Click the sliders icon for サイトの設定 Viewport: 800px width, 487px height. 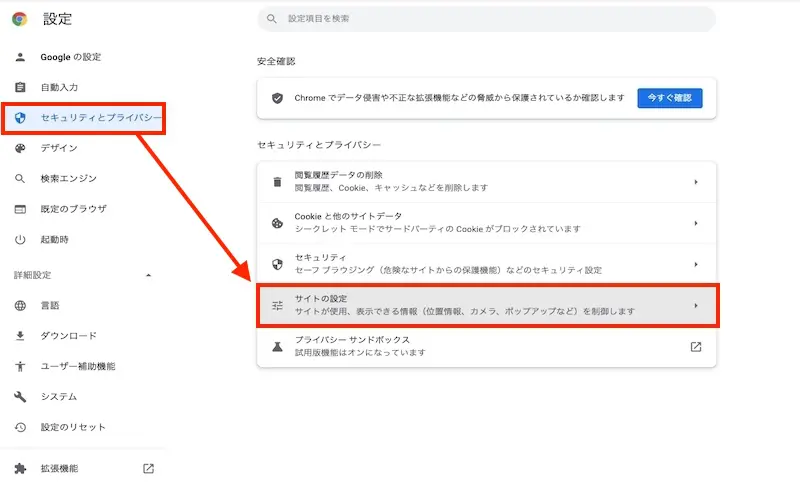pyautogui.click(x=277, y=305)
